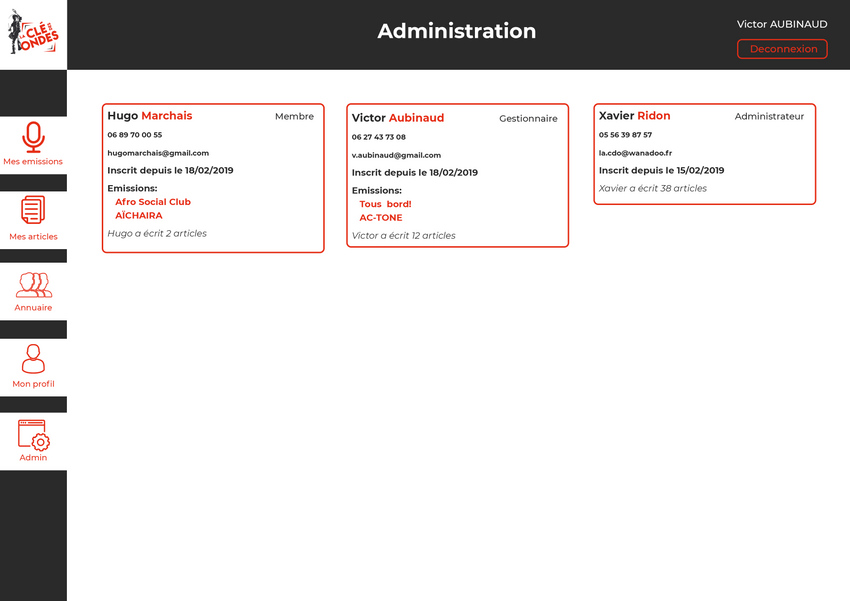Screen dimensions: 850x601
Task: Open the AC-TONE emission link
Action: tap(381, 218)
